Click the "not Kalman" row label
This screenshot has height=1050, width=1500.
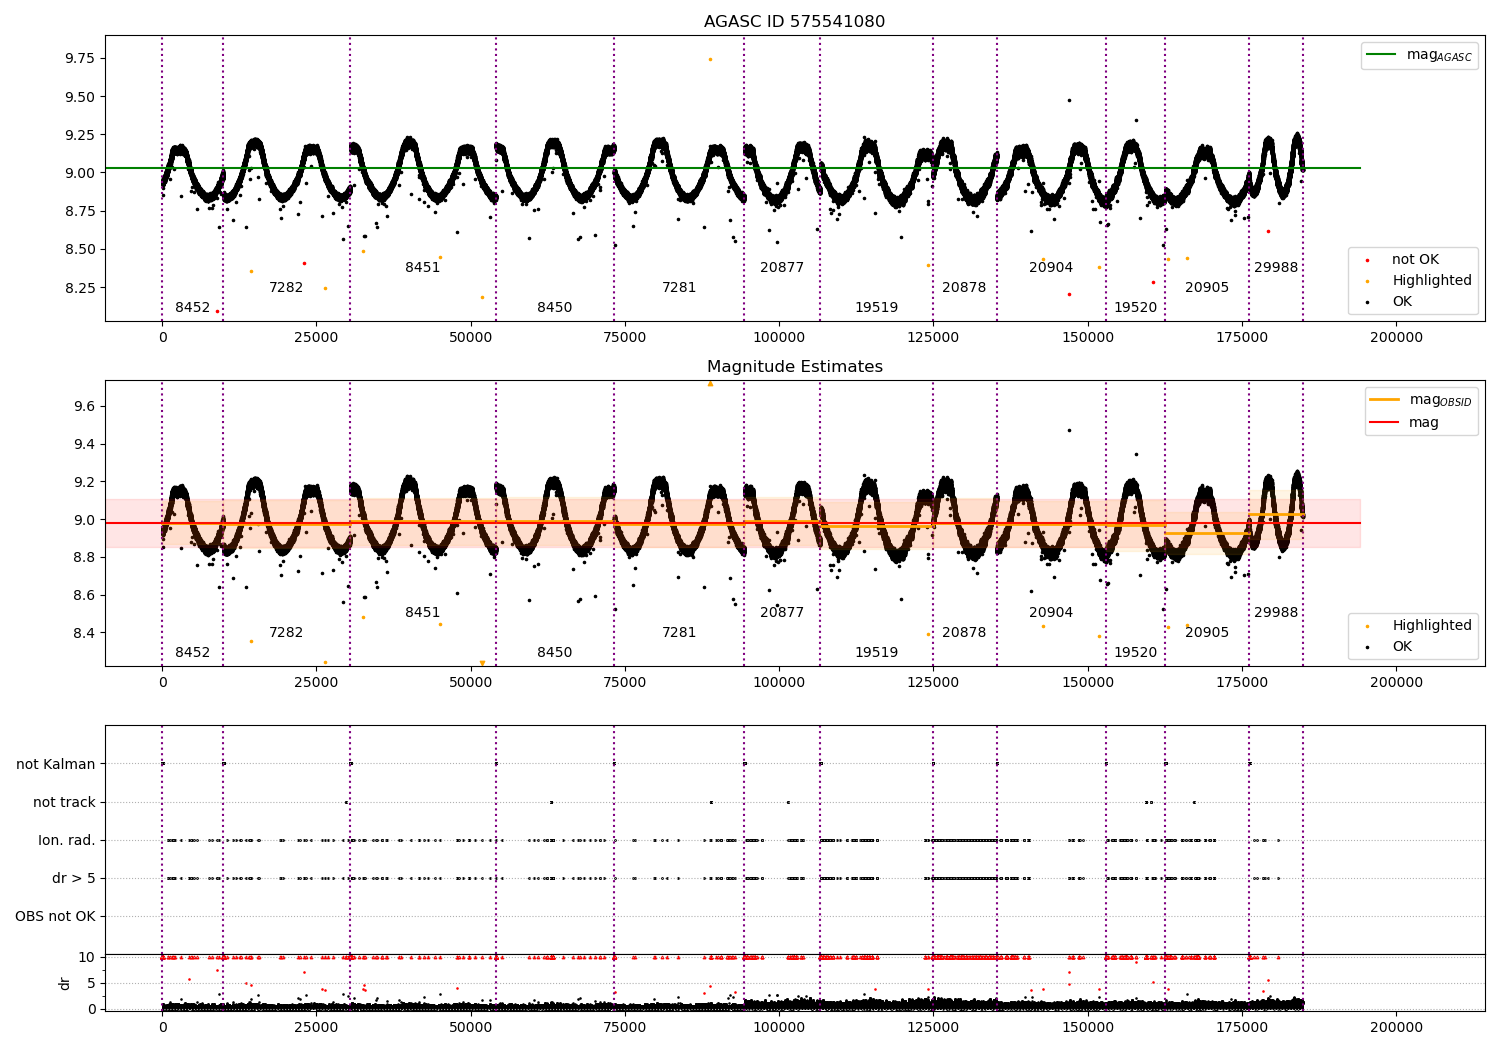pyautogui.click(x=56, y=765)
